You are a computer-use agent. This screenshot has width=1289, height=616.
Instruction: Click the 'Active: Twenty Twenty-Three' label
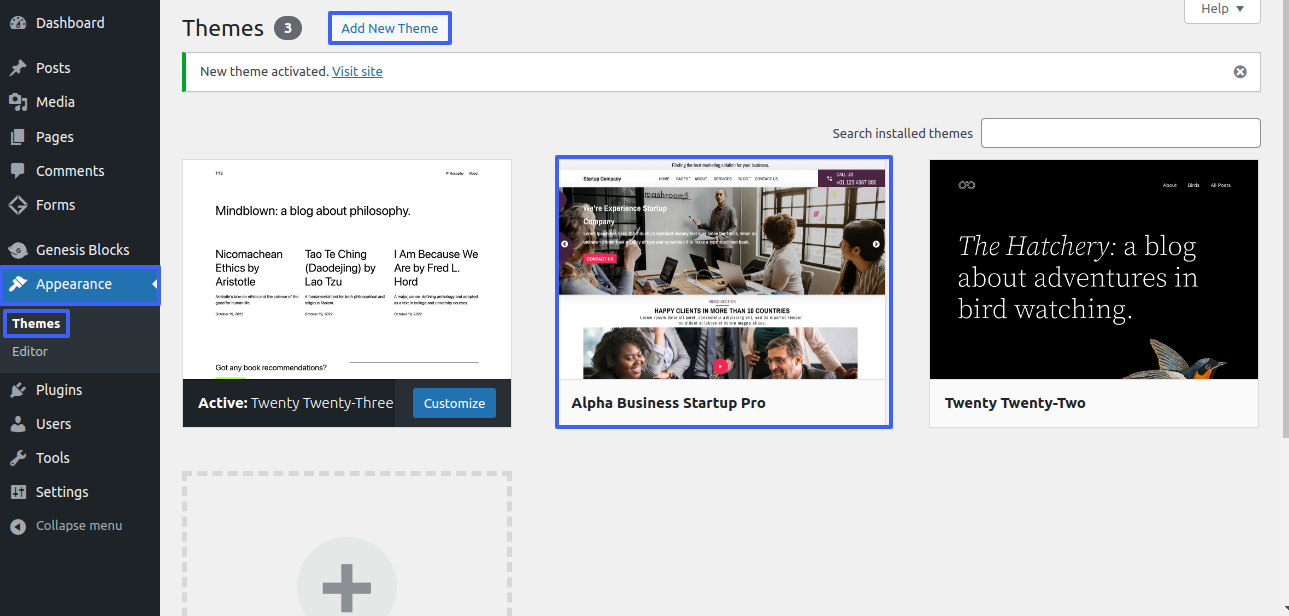295,403
